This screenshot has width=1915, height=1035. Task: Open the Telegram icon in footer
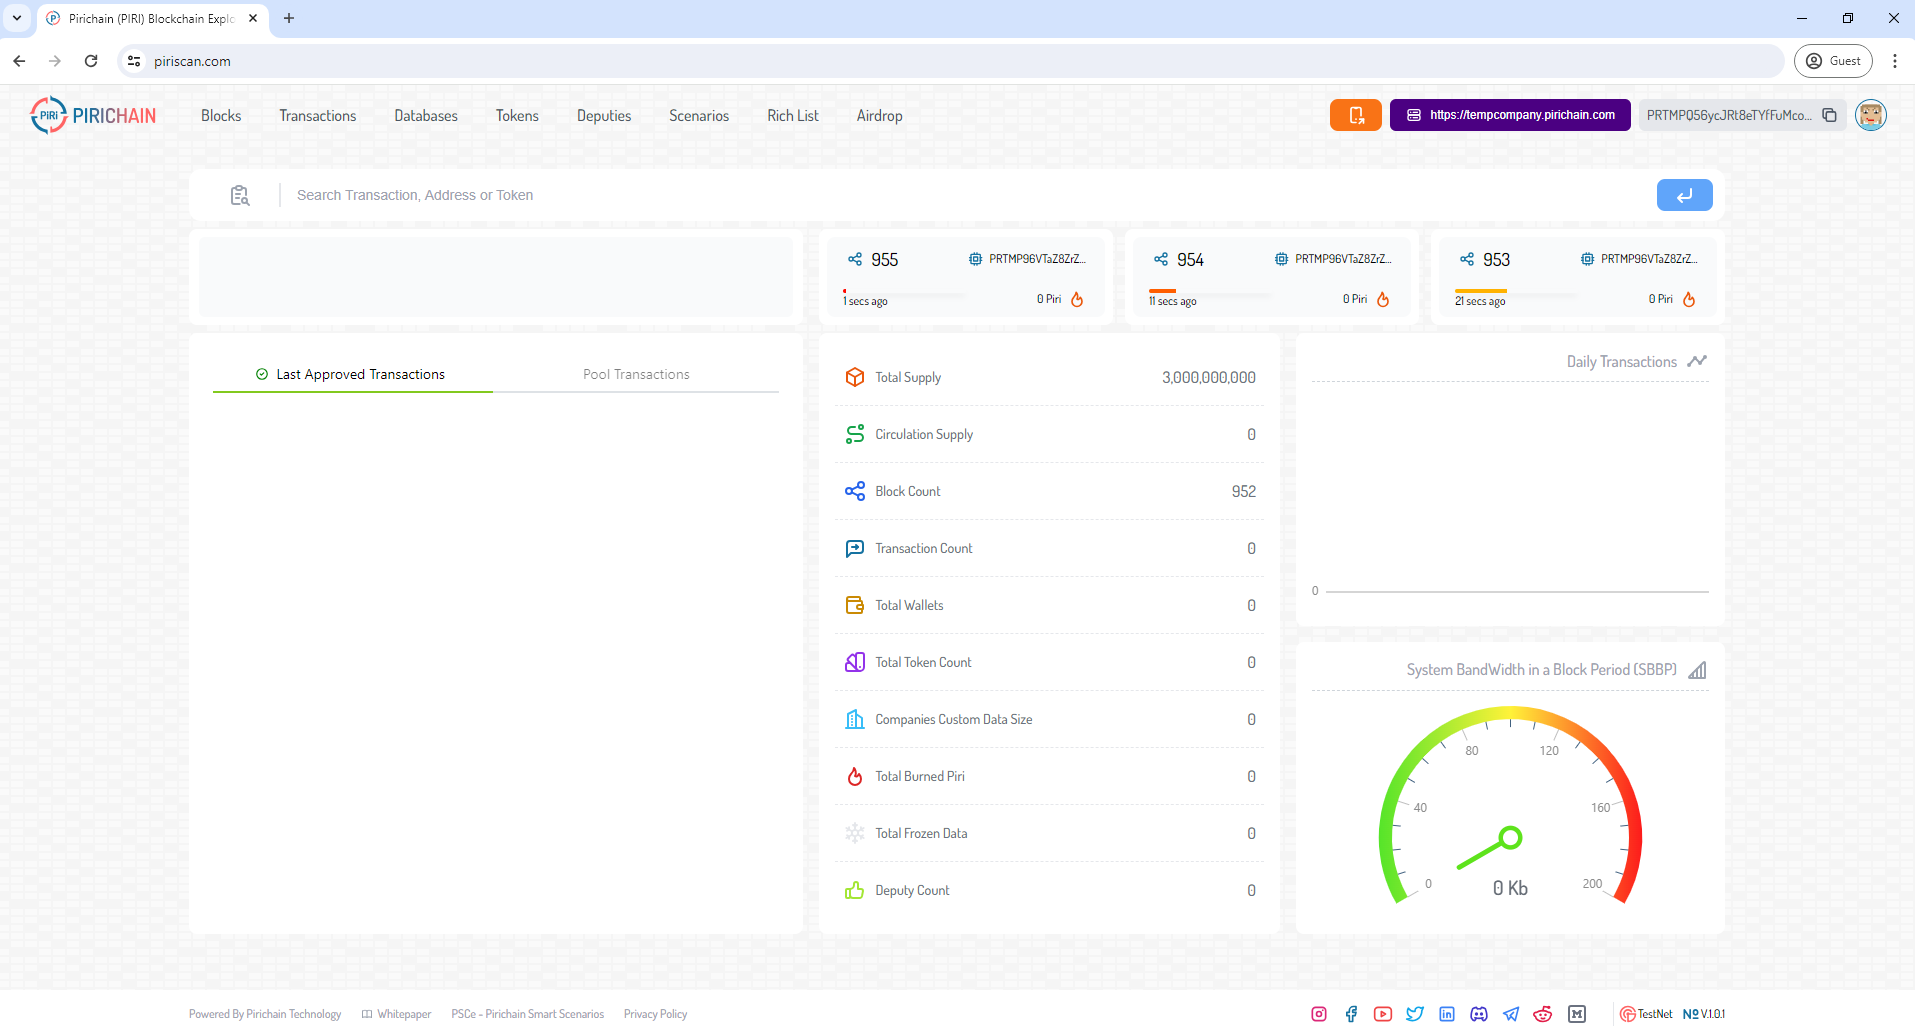coord(1511,1014)
